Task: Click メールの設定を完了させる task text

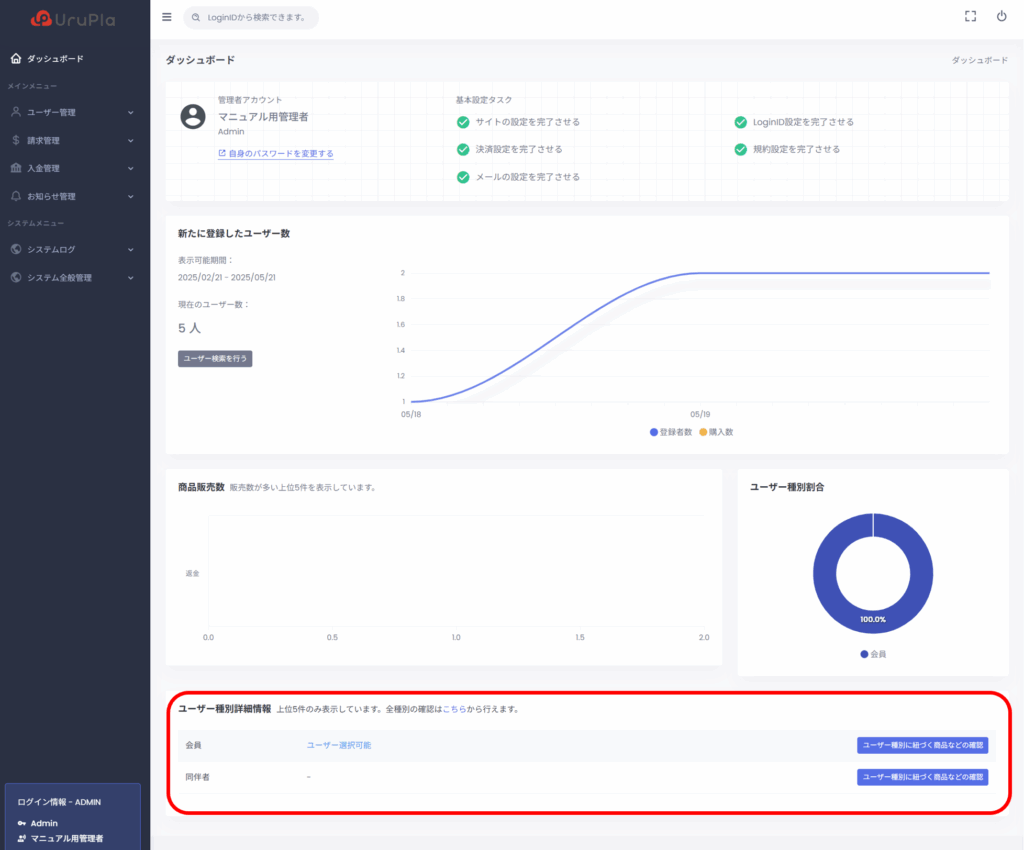Action: click(x=528, y=177)
